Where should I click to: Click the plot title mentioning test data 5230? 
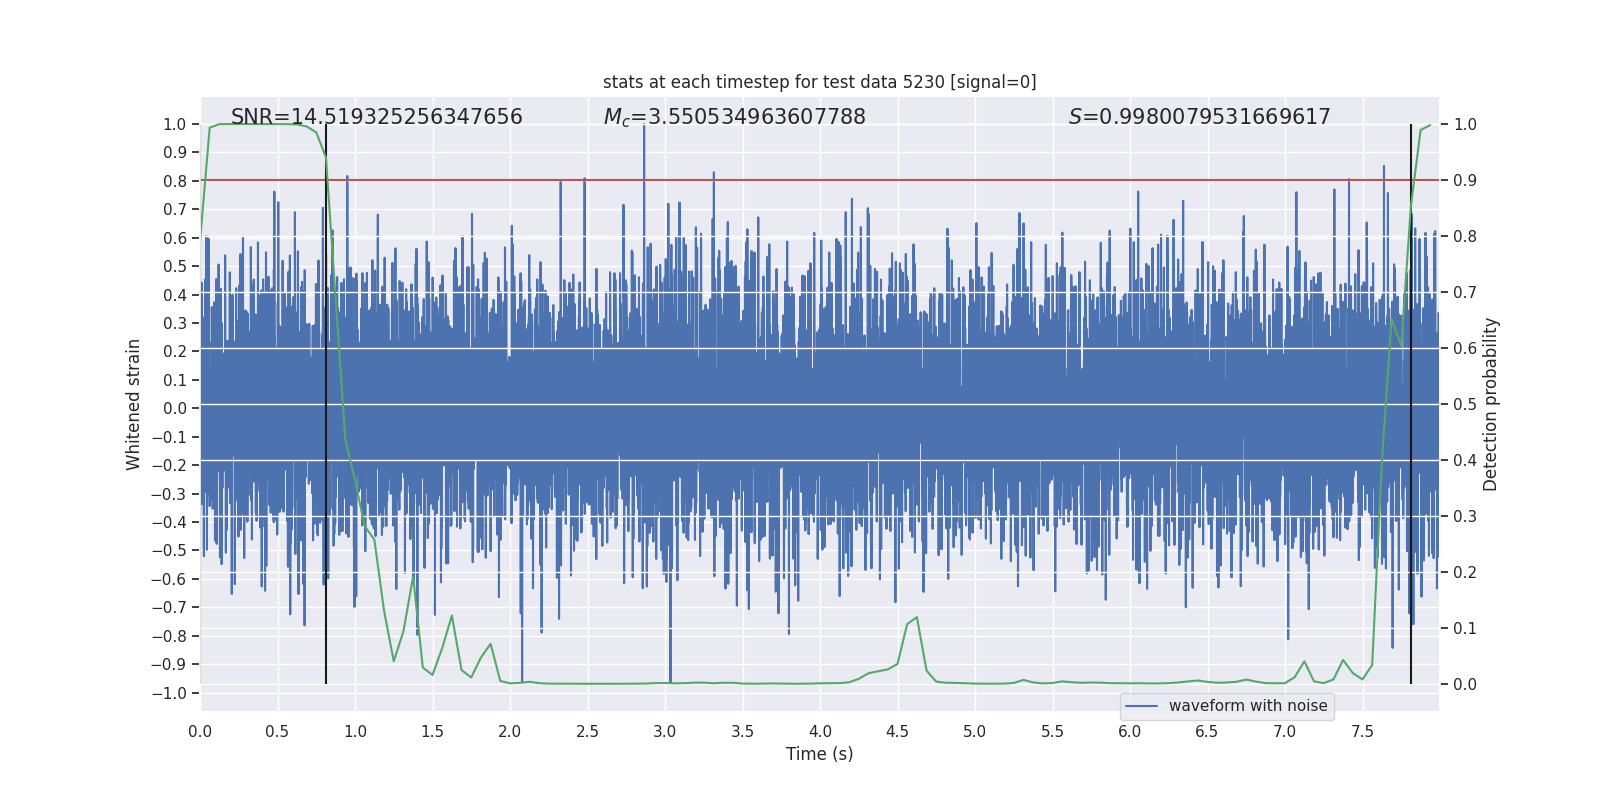point(820,82)
